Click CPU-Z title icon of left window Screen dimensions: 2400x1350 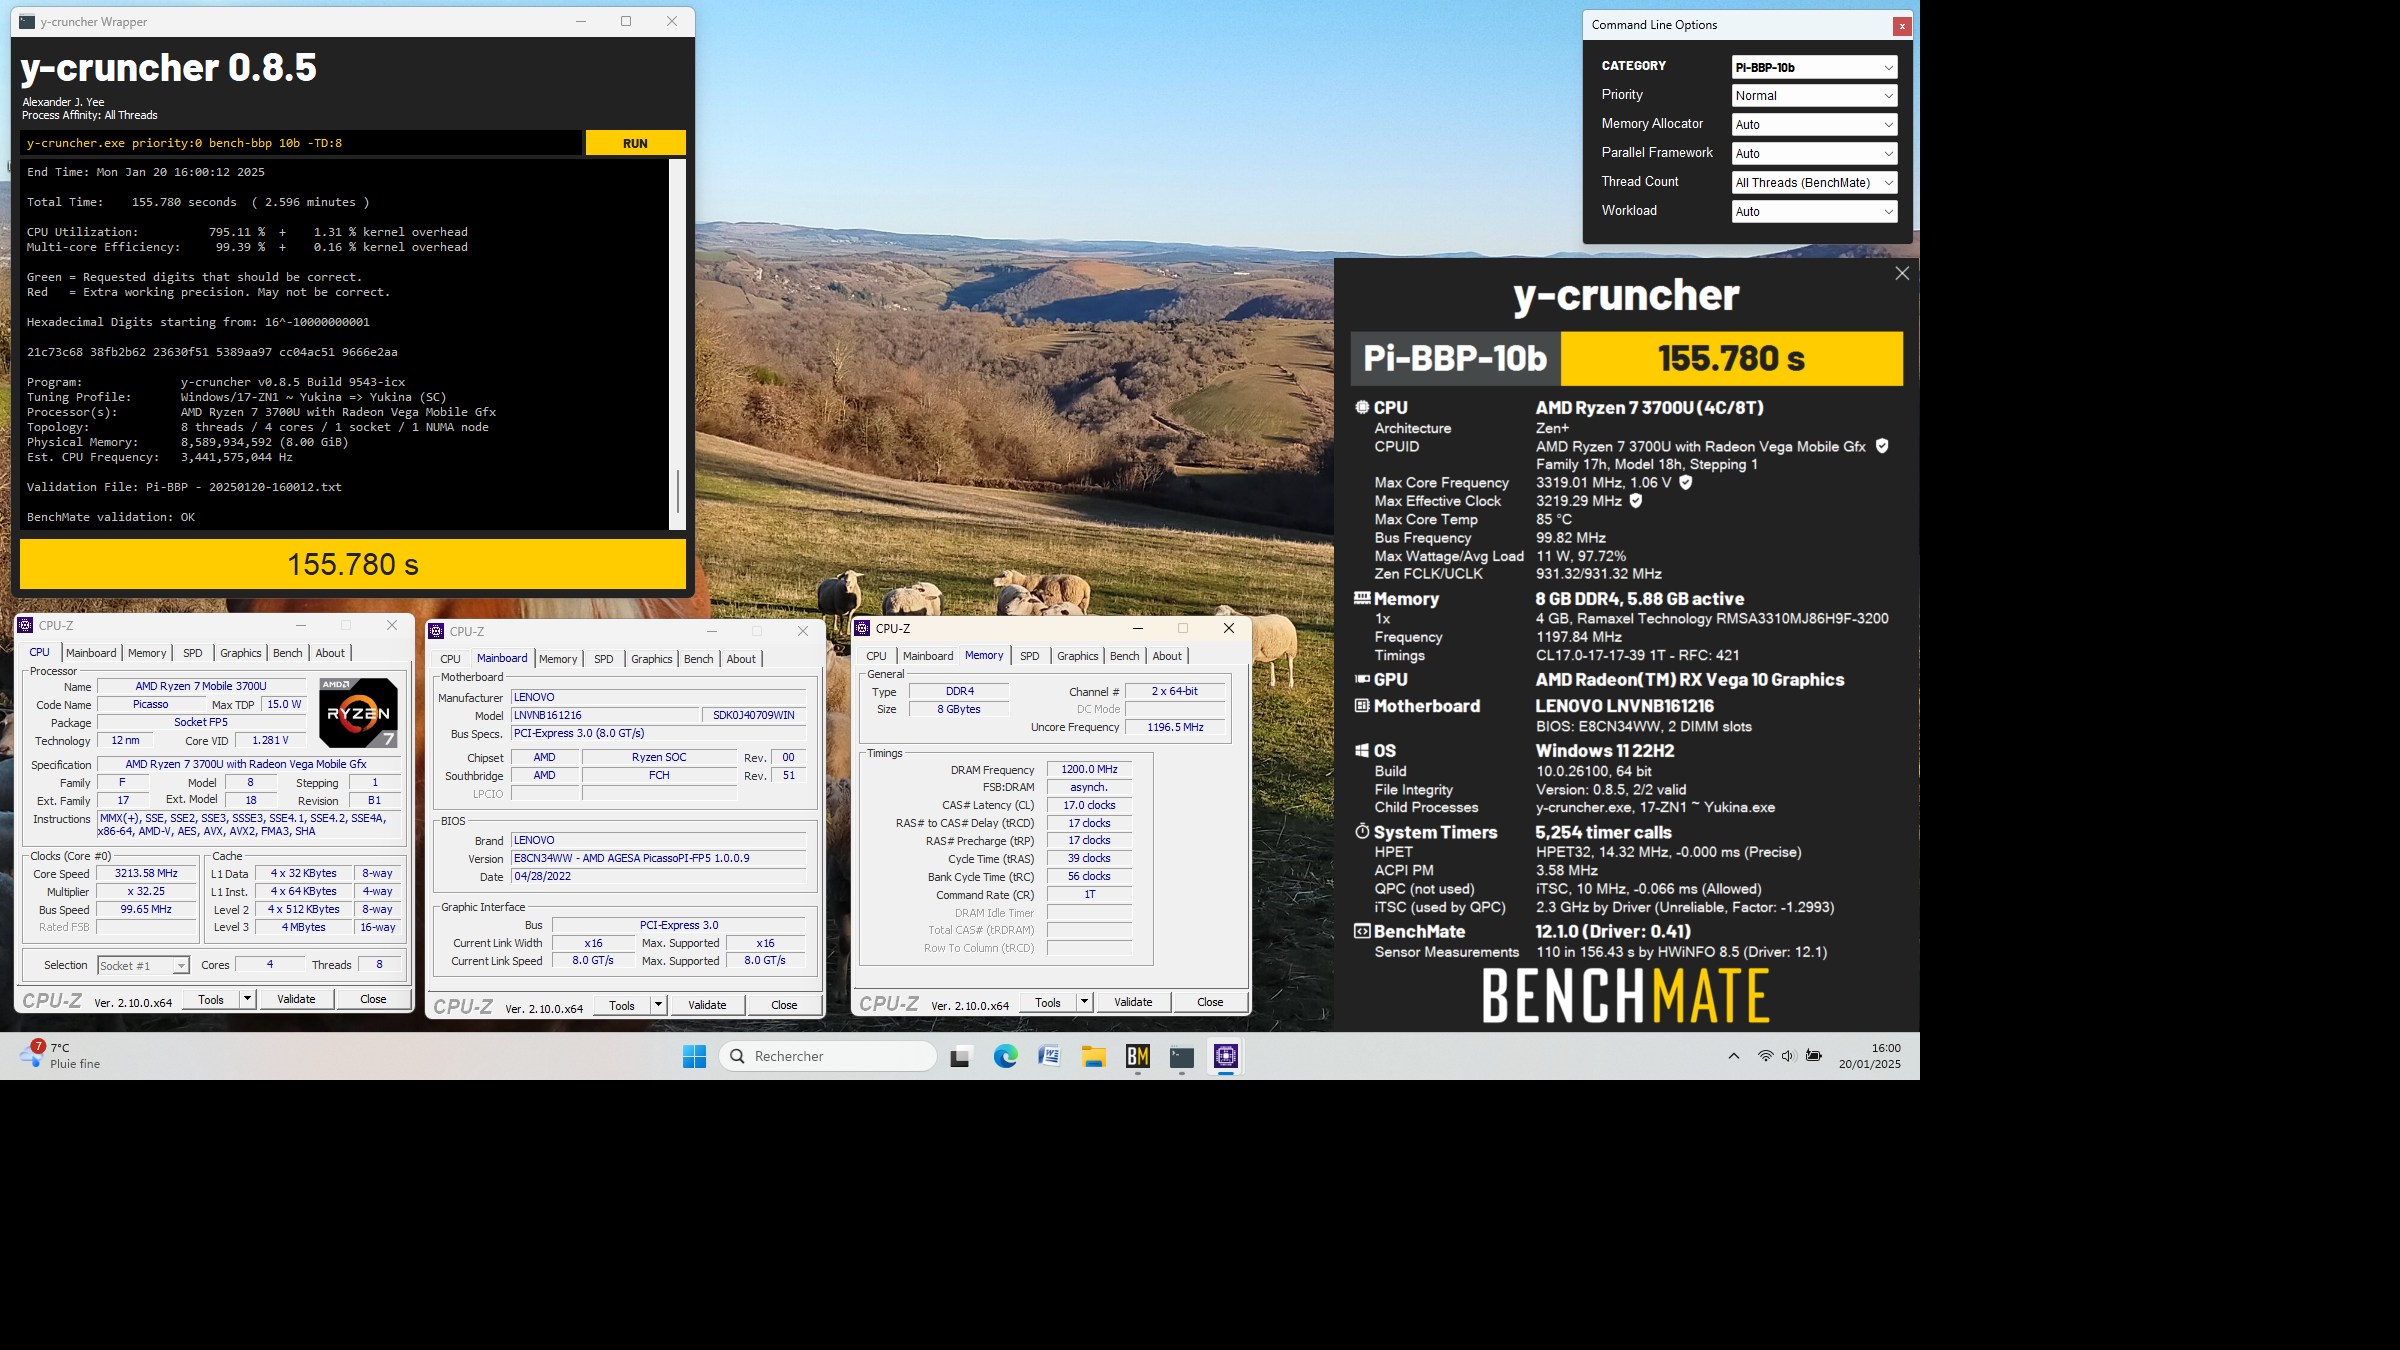[x=26, y=625]
